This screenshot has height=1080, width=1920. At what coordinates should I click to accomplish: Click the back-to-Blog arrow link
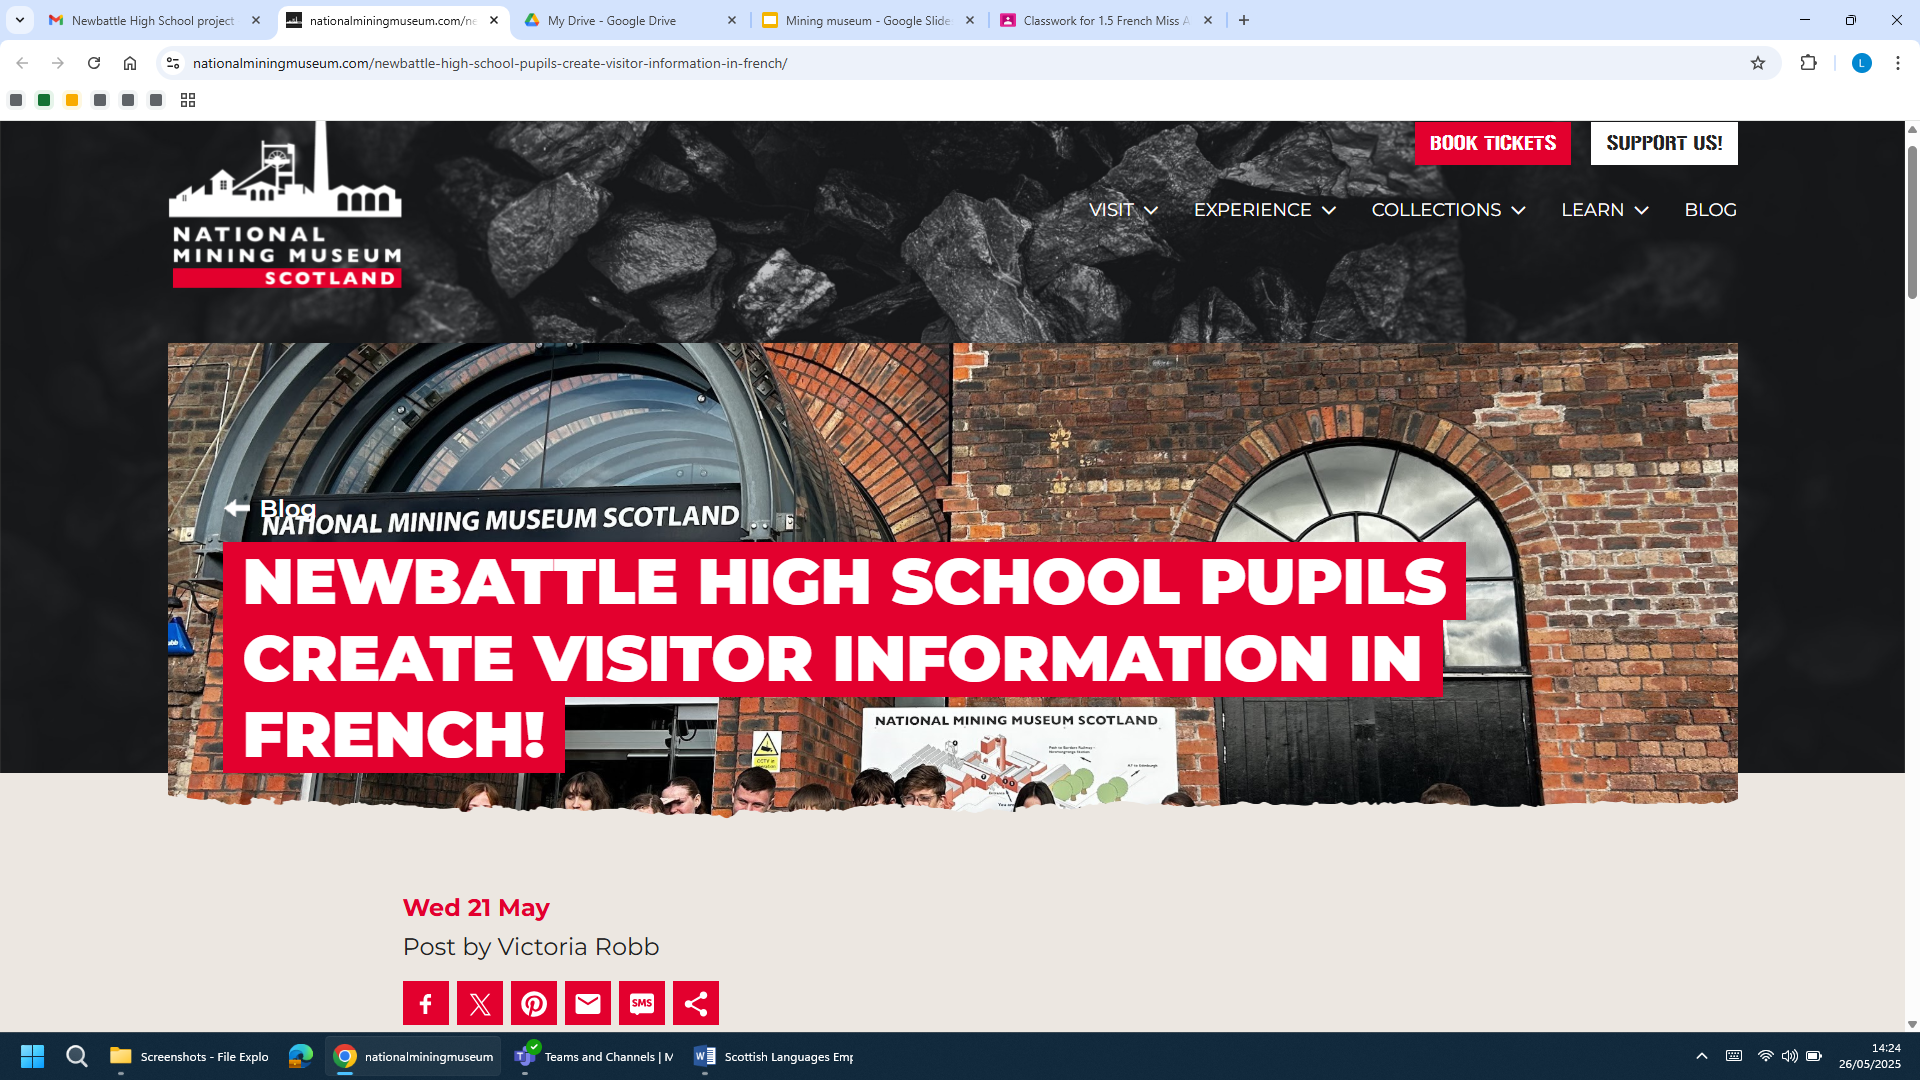(x=270, y=508)
